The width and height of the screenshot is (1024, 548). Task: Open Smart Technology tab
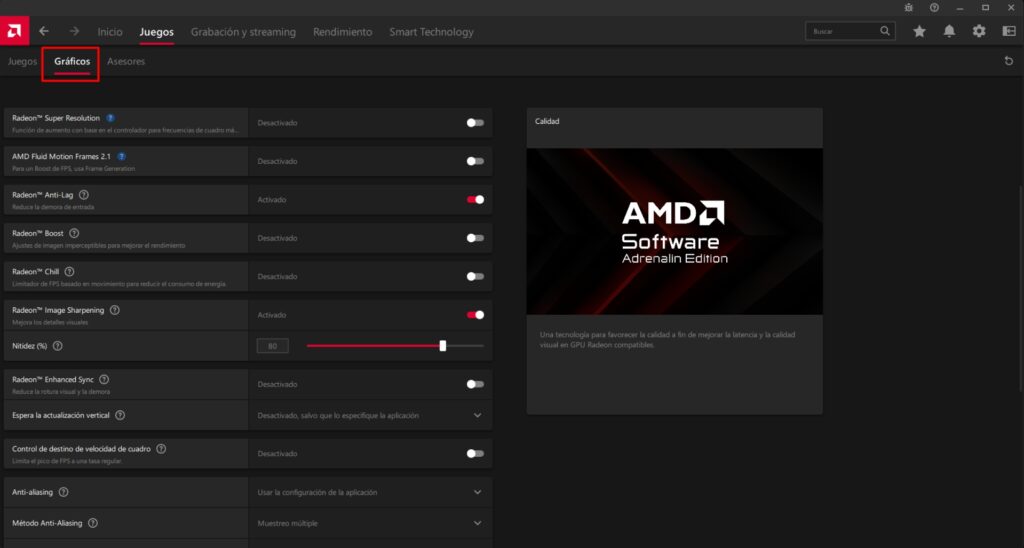tap(431, 31)
